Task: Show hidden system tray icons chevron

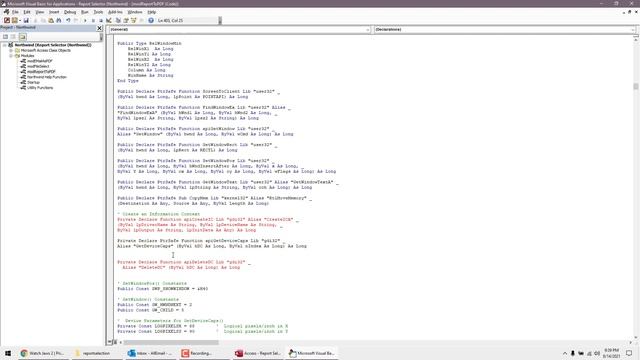Action: 565,353
